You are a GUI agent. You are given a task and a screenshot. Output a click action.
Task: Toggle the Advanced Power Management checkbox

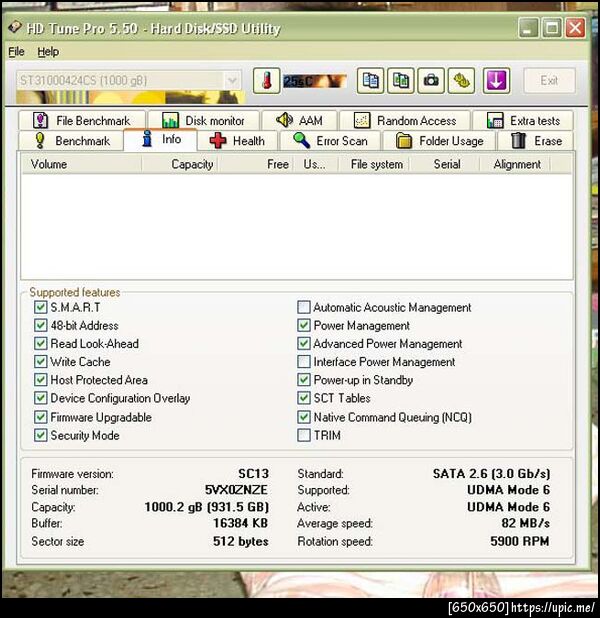coord(304,343)
